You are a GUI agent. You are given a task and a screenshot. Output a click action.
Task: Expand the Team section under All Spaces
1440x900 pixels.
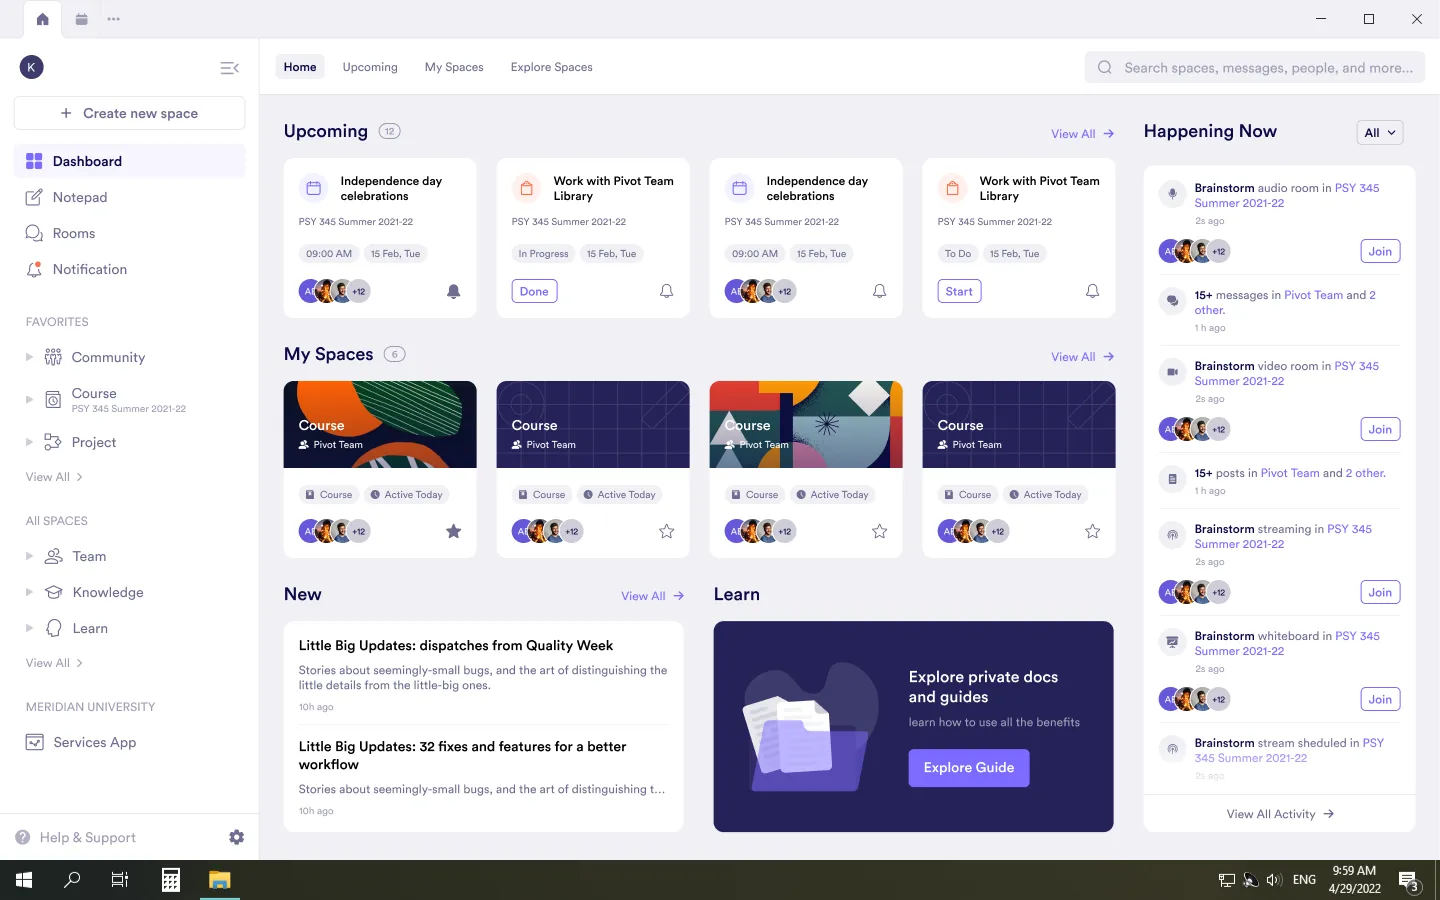(28, 556)
